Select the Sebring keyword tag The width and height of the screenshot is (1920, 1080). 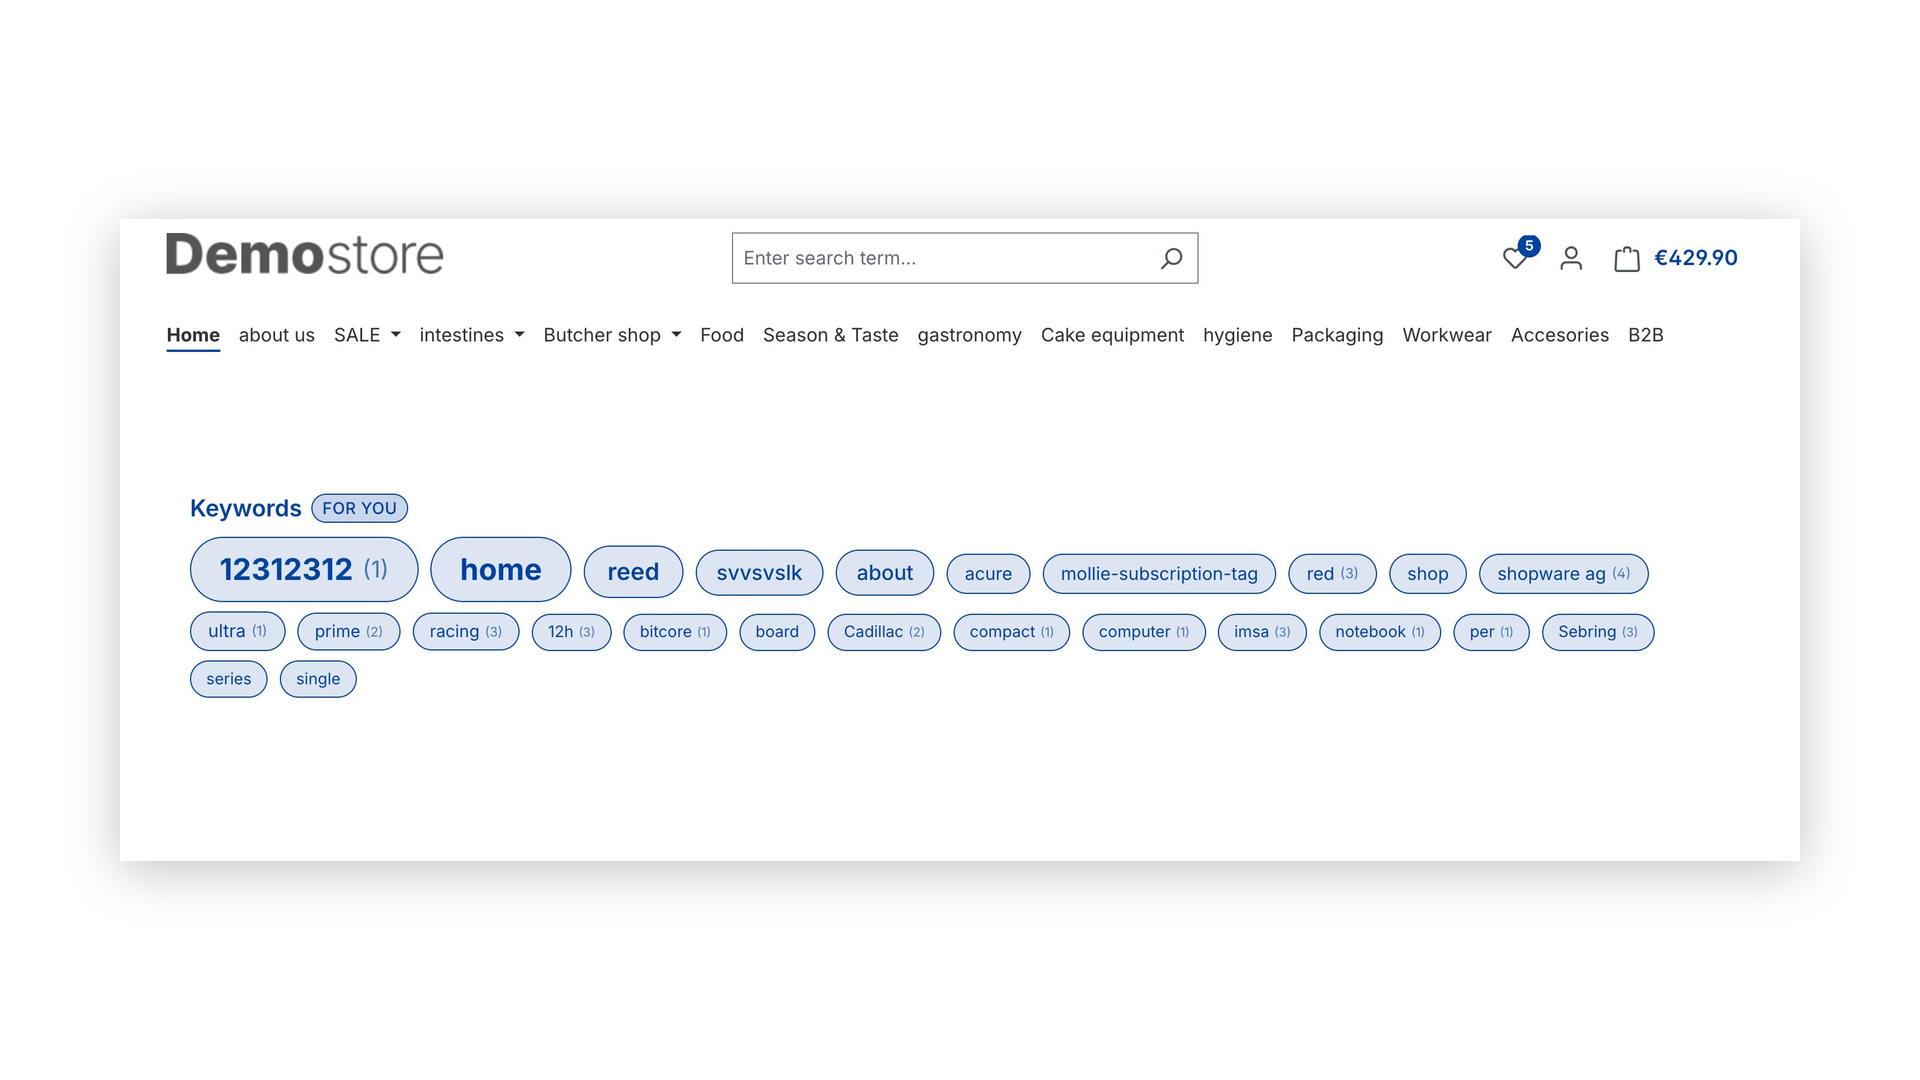coord(1598,632)
